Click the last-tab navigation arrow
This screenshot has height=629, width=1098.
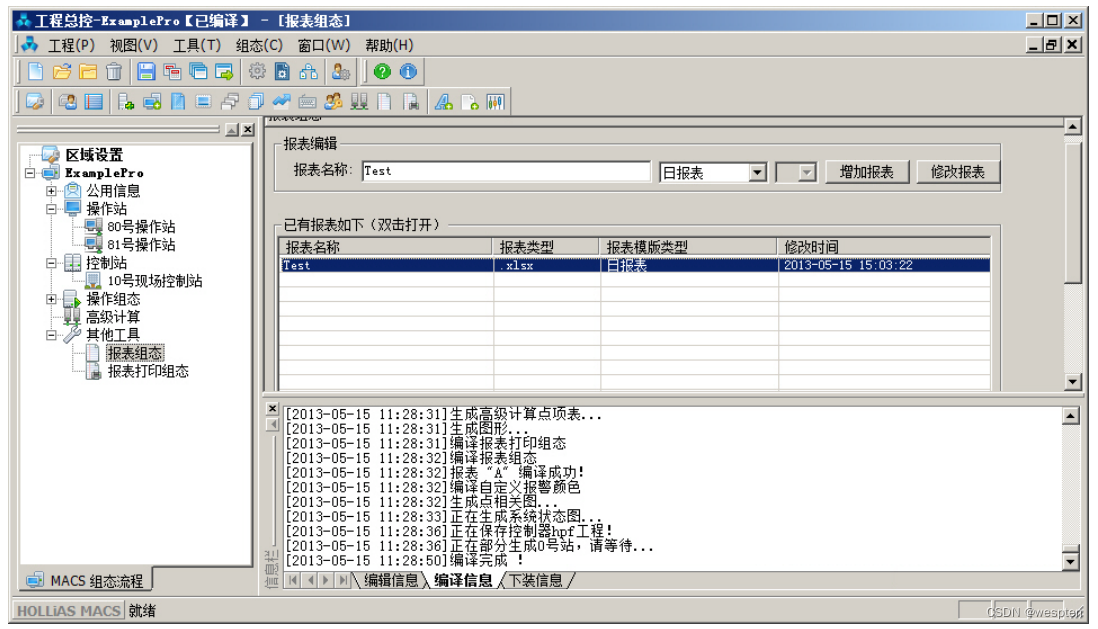click(x=342, y=580)
